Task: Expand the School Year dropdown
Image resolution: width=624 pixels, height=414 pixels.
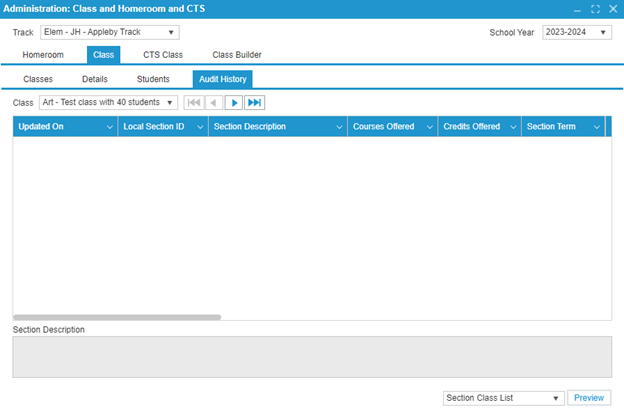Action: tap(603, 32)
